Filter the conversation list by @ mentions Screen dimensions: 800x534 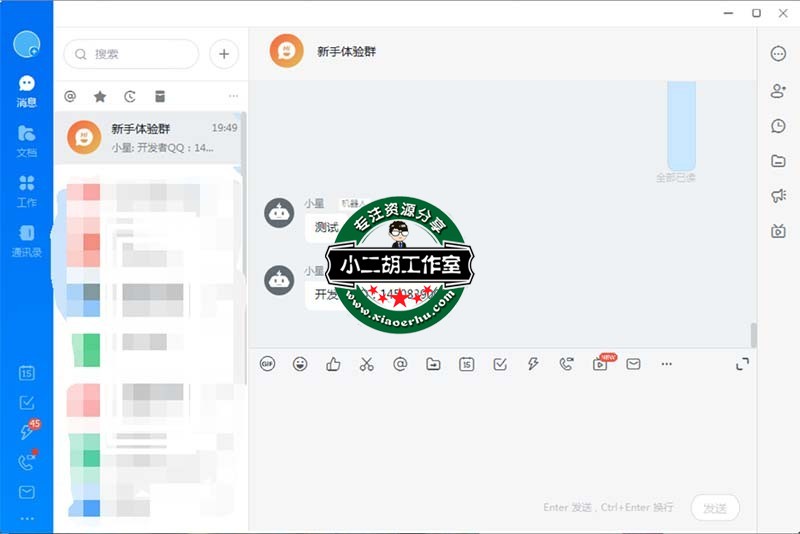[x=70, y=96]
